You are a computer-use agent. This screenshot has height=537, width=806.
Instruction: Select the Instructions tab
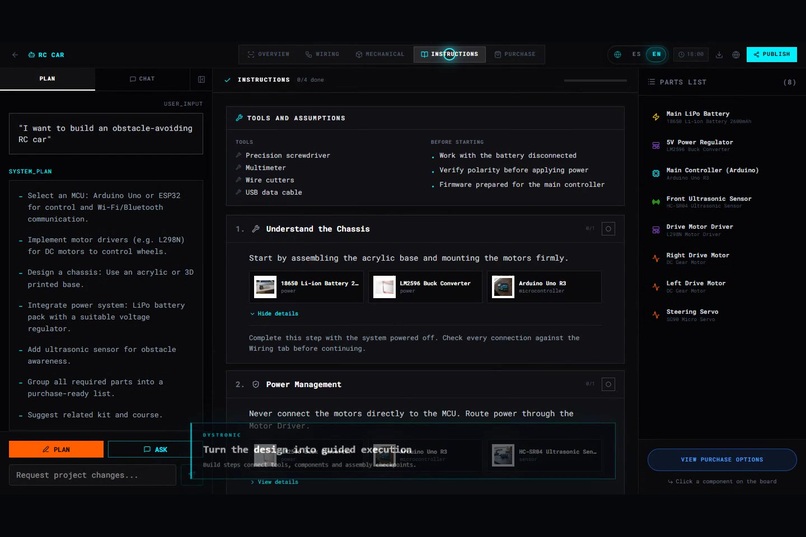point(450,54)
